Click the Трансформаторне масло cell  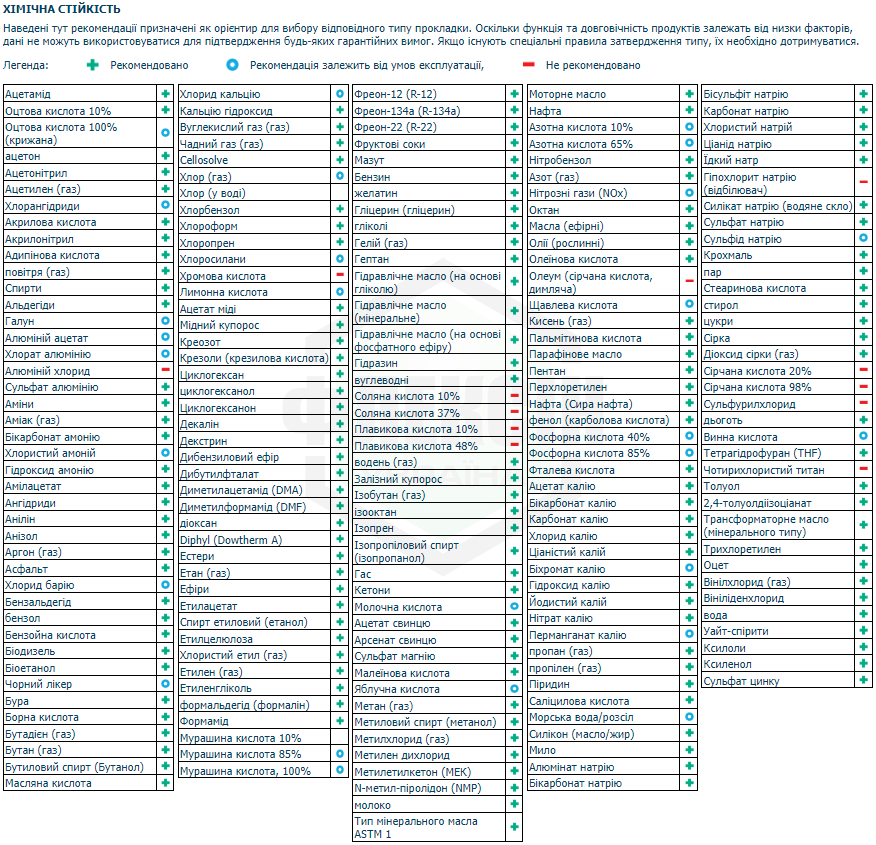click(x=778, y=526)
